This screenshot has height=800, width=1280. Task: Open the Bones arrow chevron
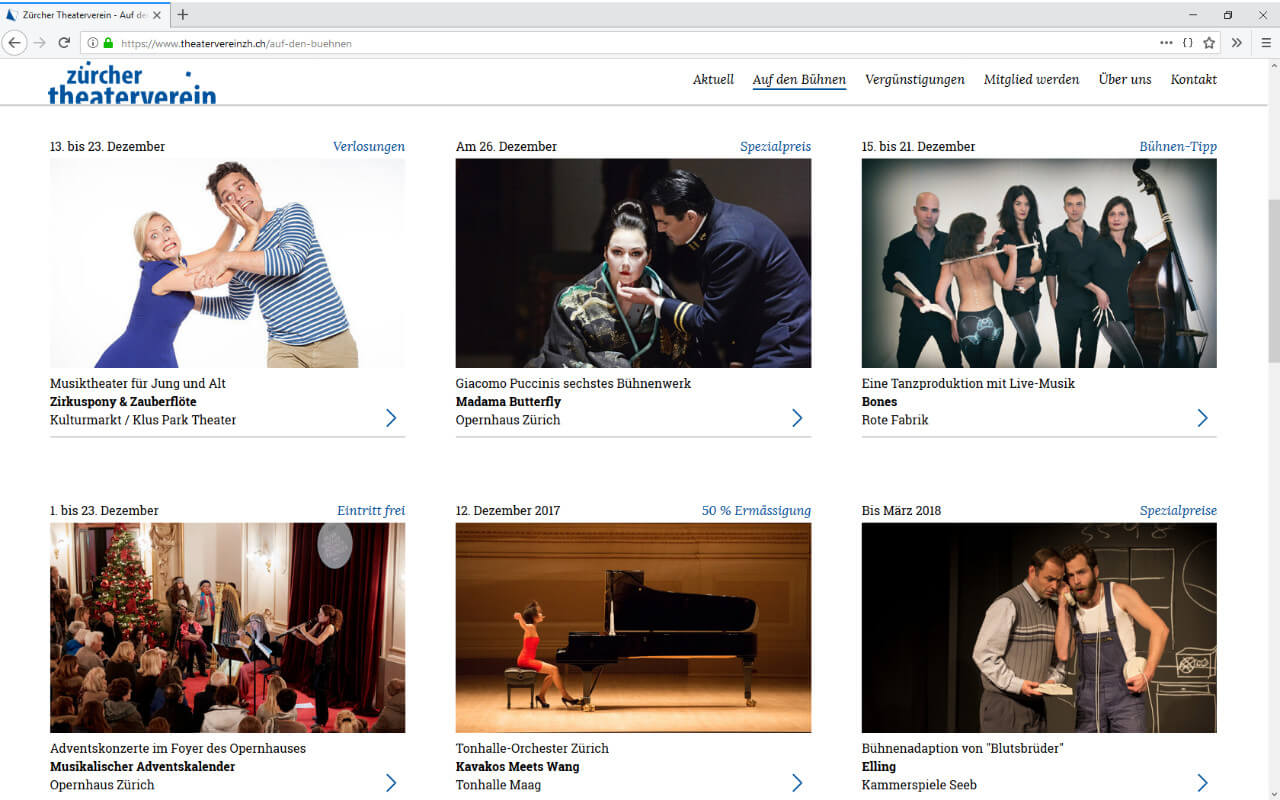(1203, 418)
